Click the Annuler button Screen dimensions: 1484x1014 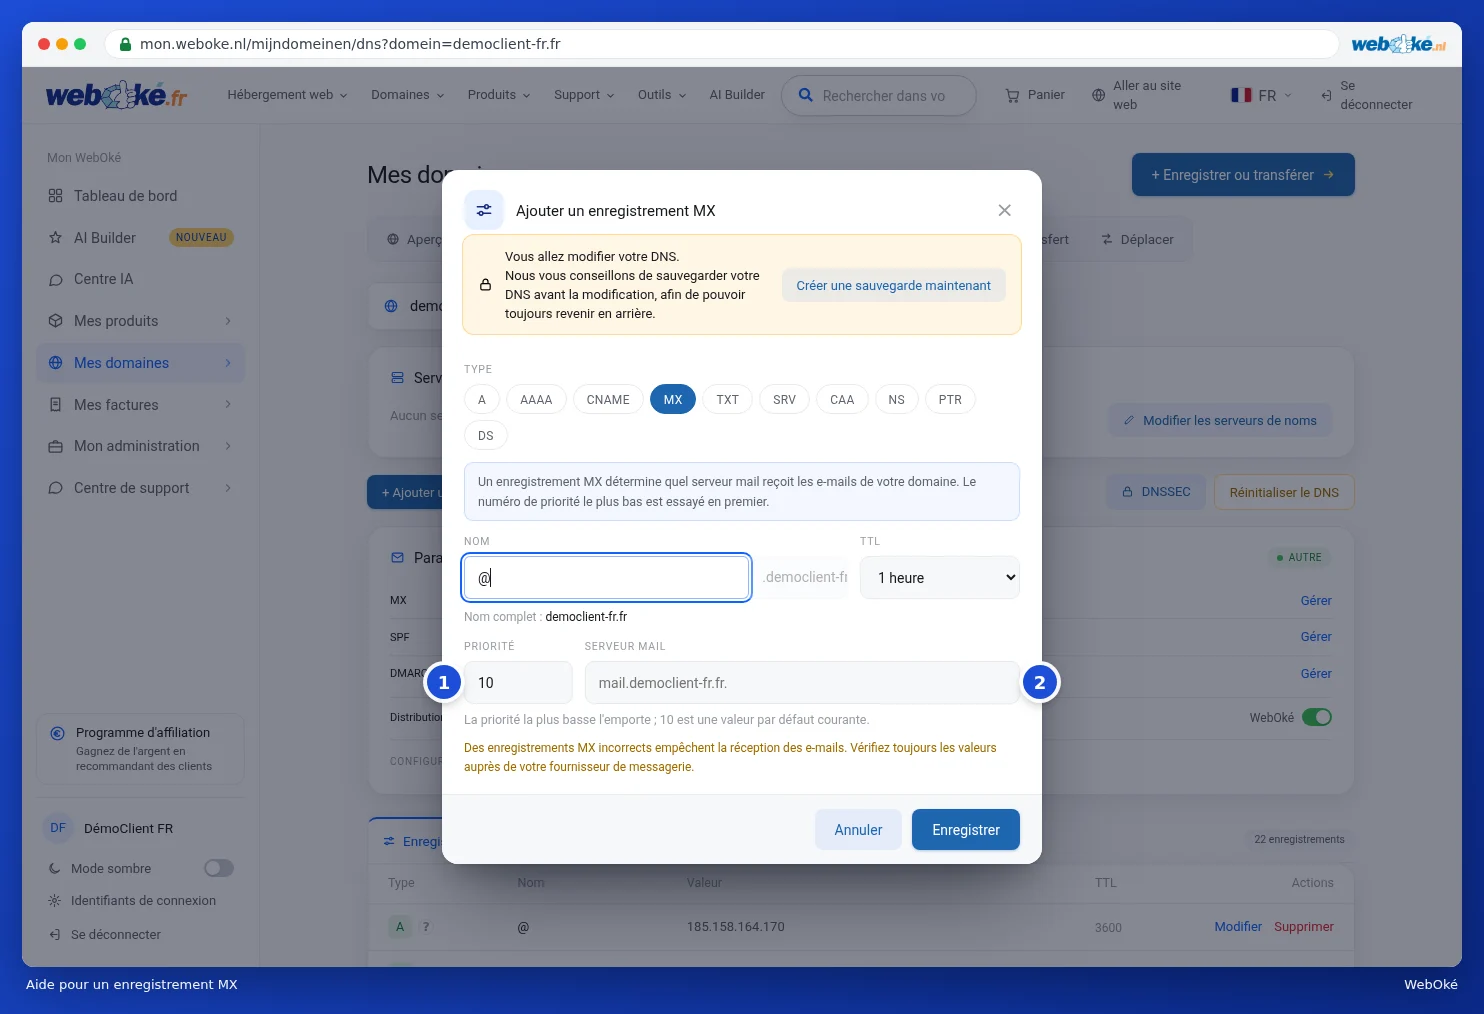point(858,830)
